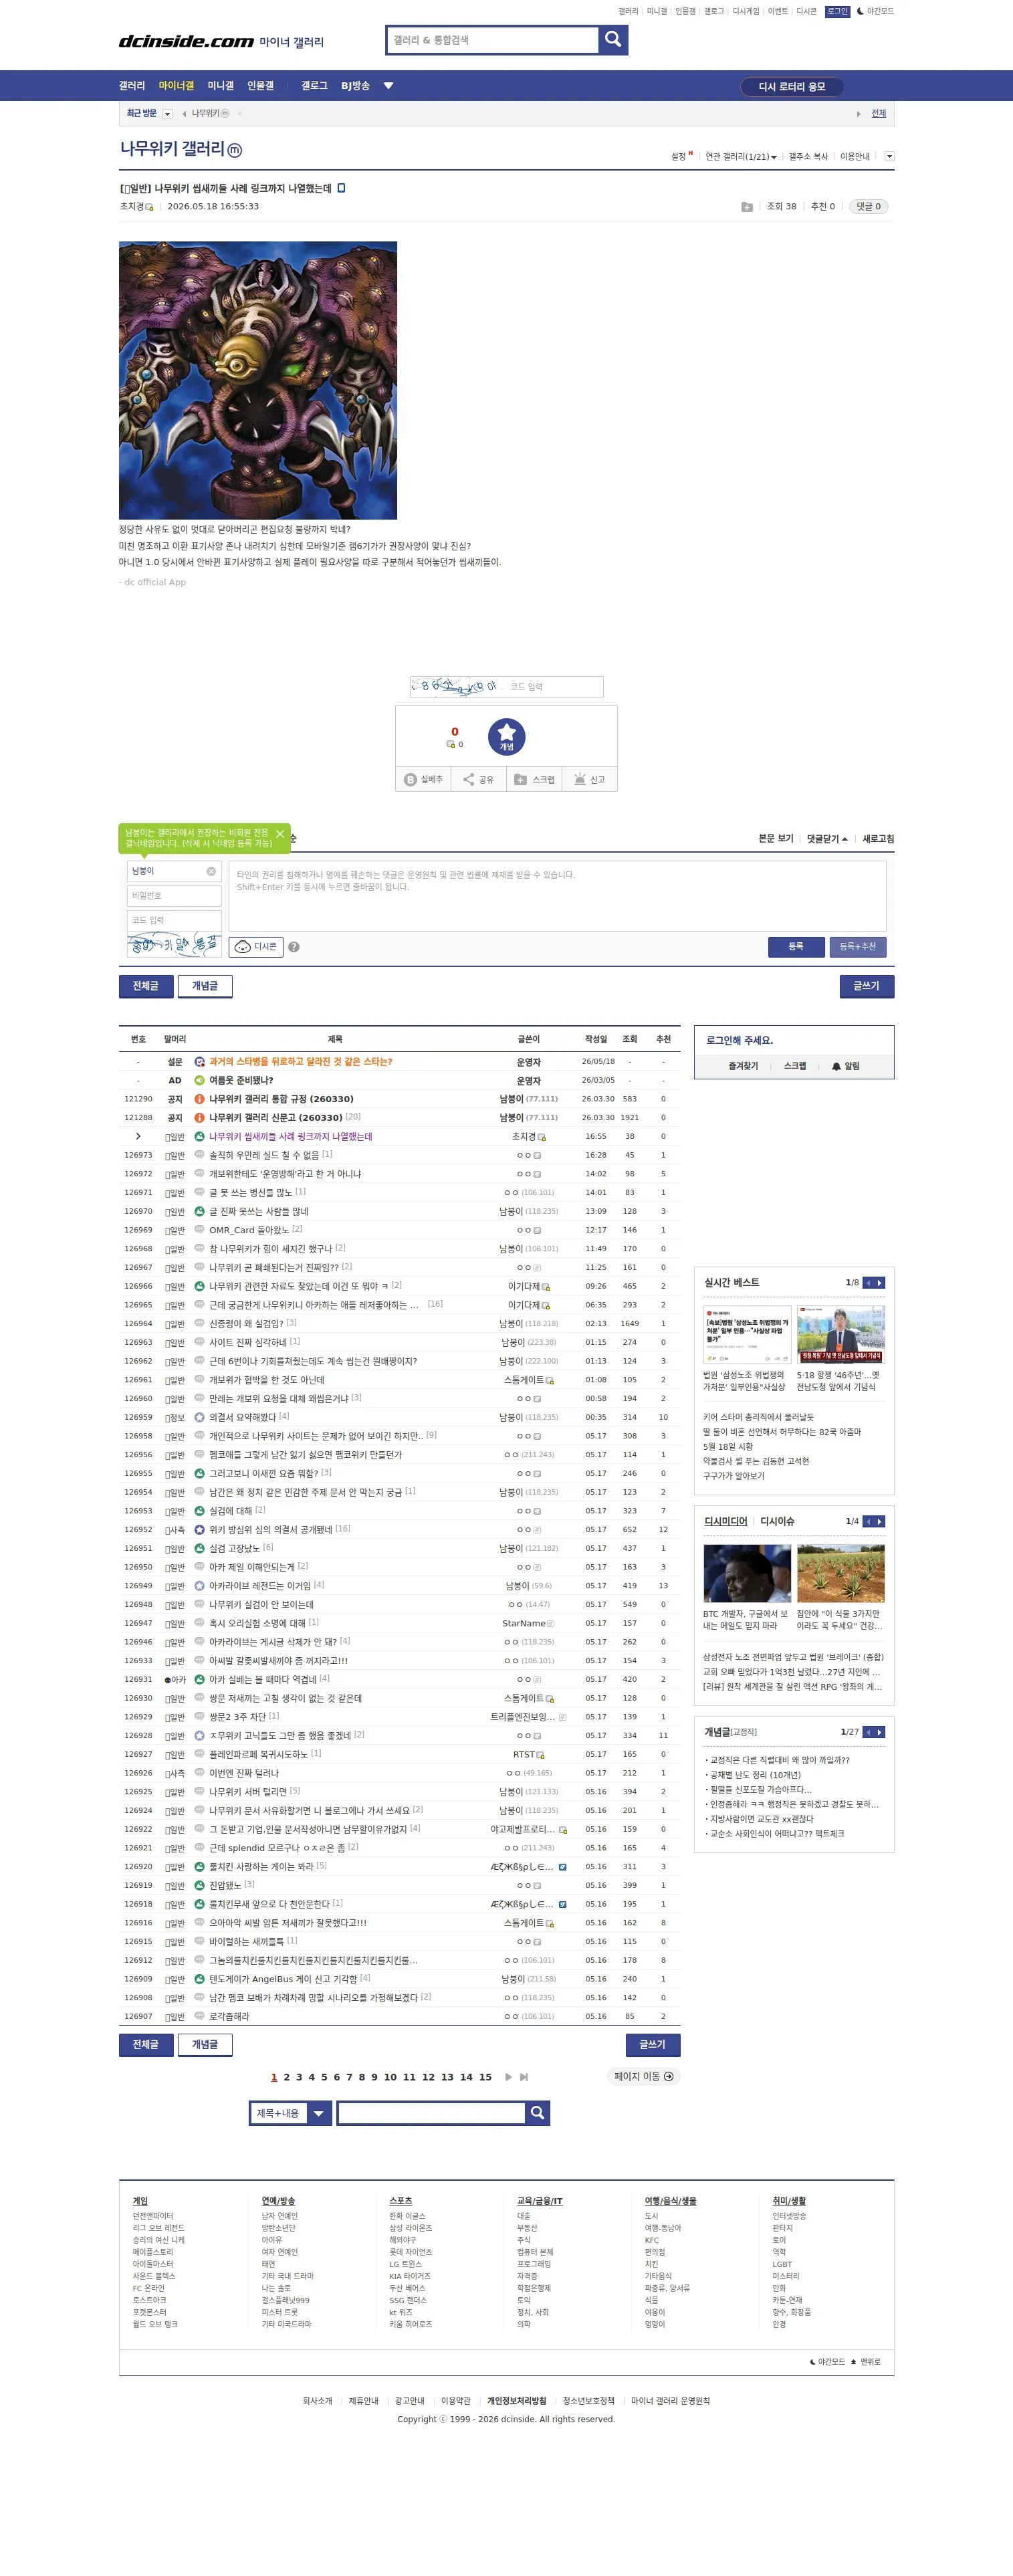This screenshot has height=2576, width=1013.
Task: Go to the next 디시미디어 slide
Action: point(880,1521)
